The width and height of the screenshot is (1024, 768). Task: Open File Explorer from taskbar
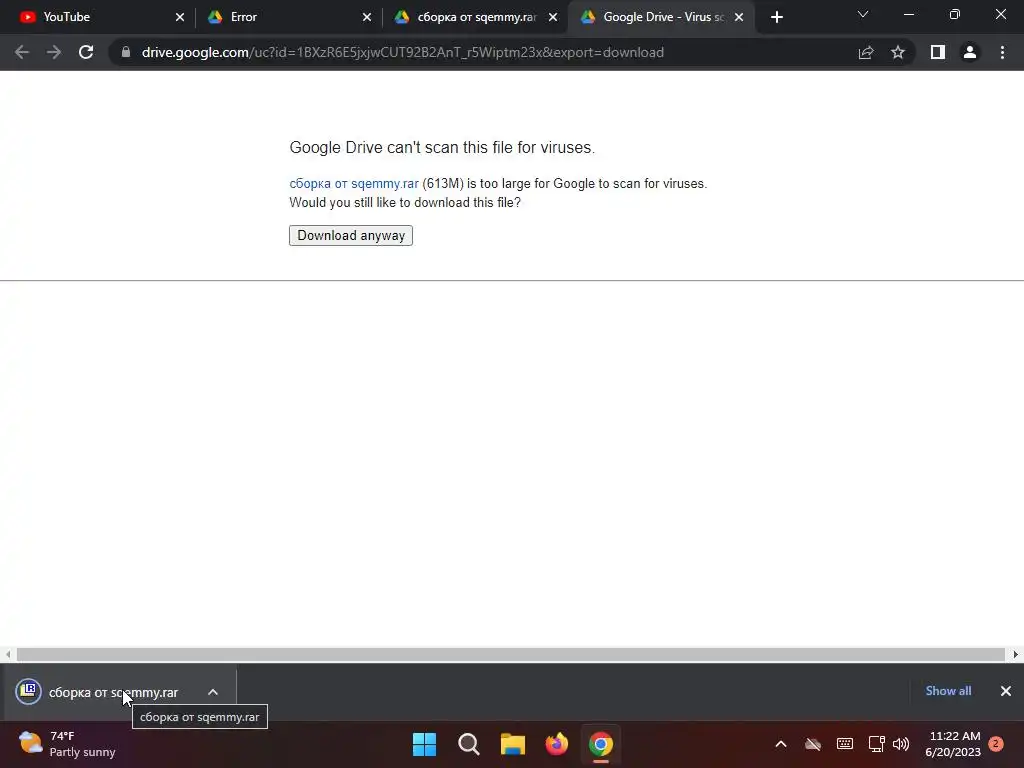click(x=513, y=744)
